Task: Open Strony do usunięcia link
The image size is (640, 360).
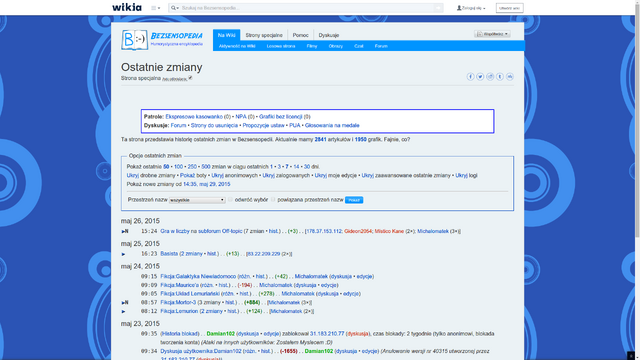Action: tap(214, 125)
